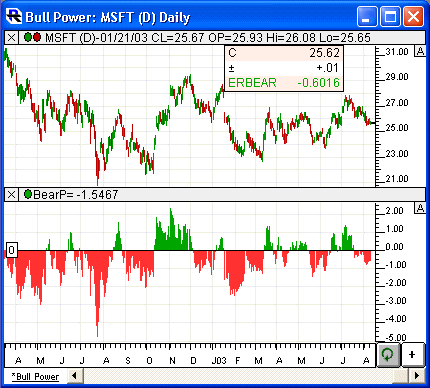Click BearP= -1.5467 label
The image size is (430, 388).
click(76, 194)
